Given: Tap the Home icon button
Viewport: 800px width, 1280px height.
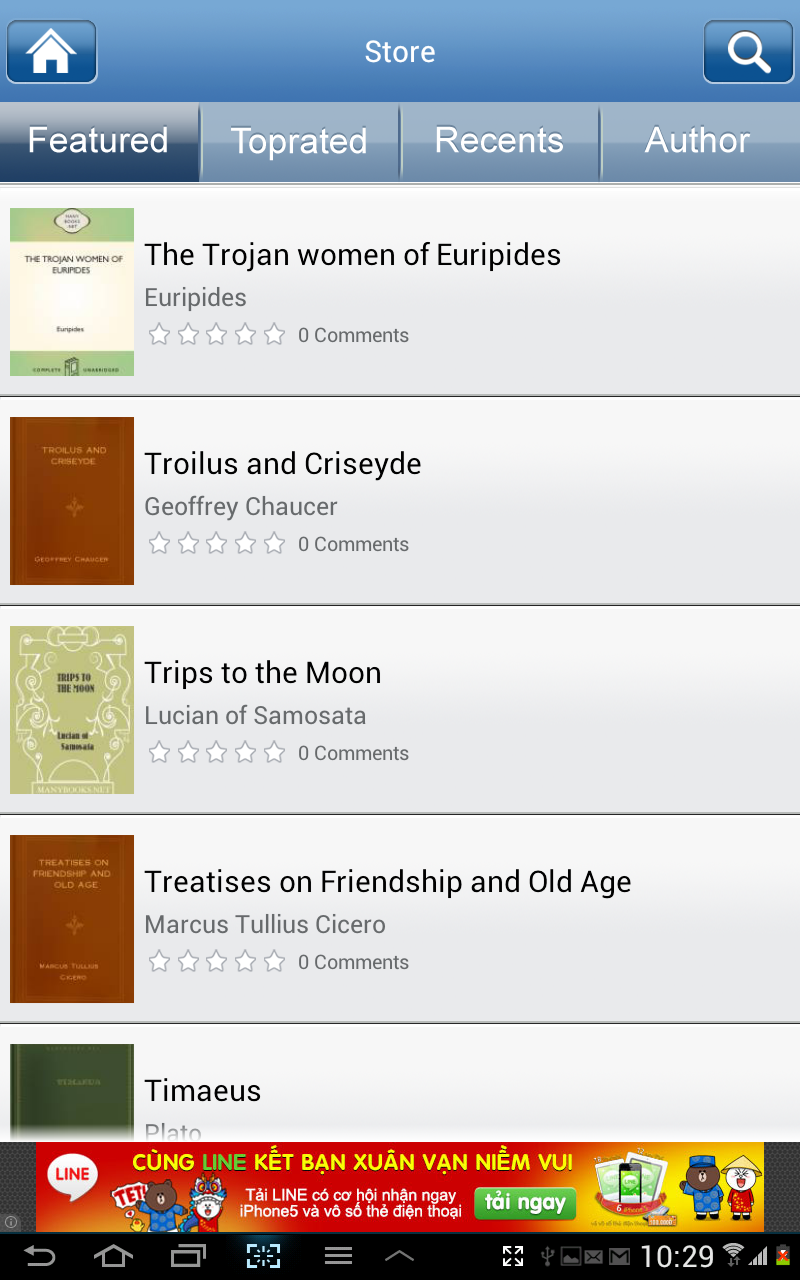Looking at the screenshot, I should 52,51.
